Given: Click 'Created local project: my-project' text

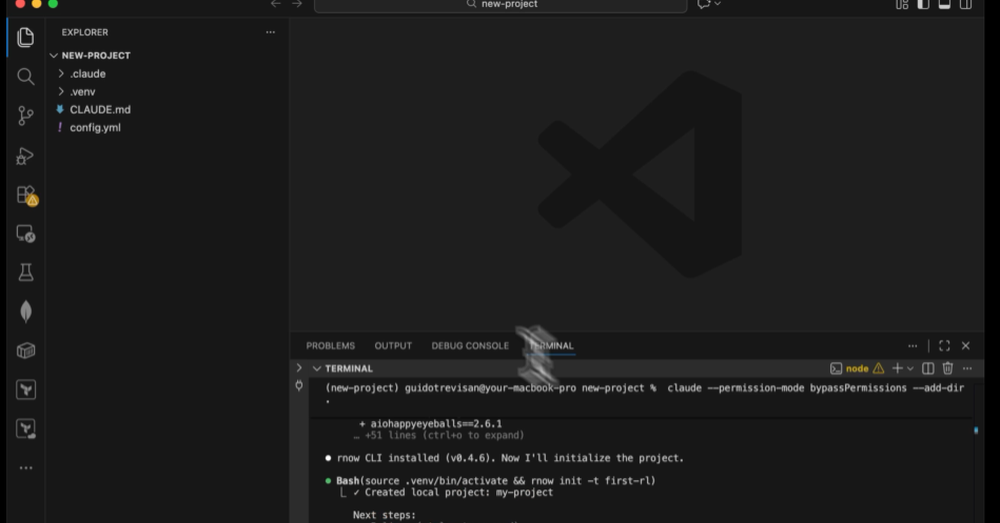Looking at the screenshot, I should pyautogui.click(x=459, y=492).
